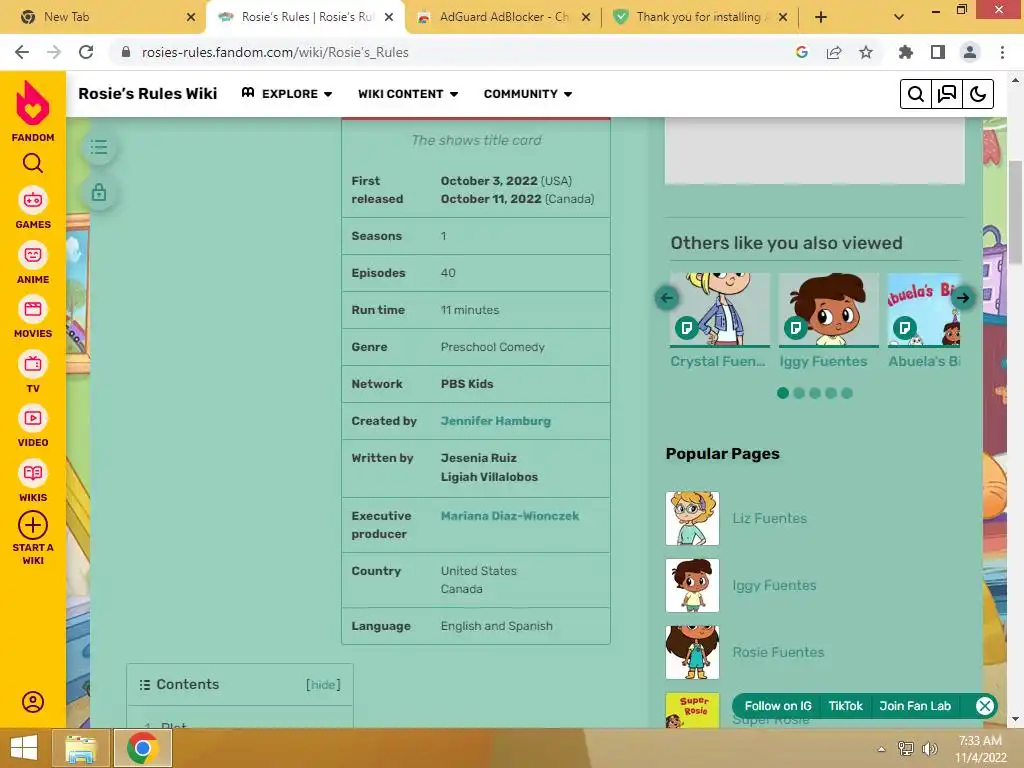View site information lock icon

(x=126, y=52)
